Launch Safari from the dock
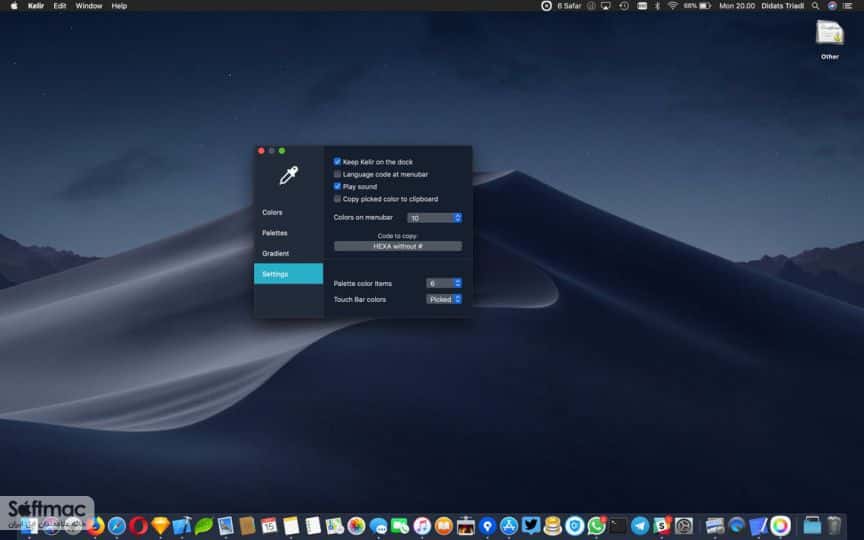 tap(117, 526)
